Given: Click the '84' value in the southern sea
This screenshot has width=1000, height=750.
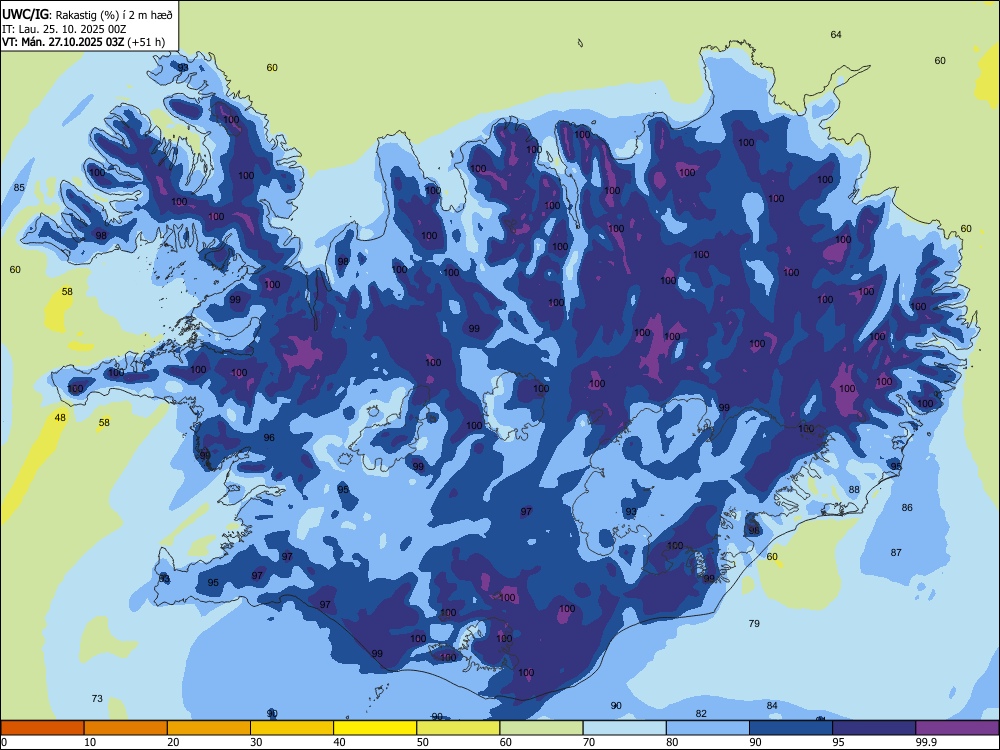Looking at the screenshot, I should [x=772, y=705].
